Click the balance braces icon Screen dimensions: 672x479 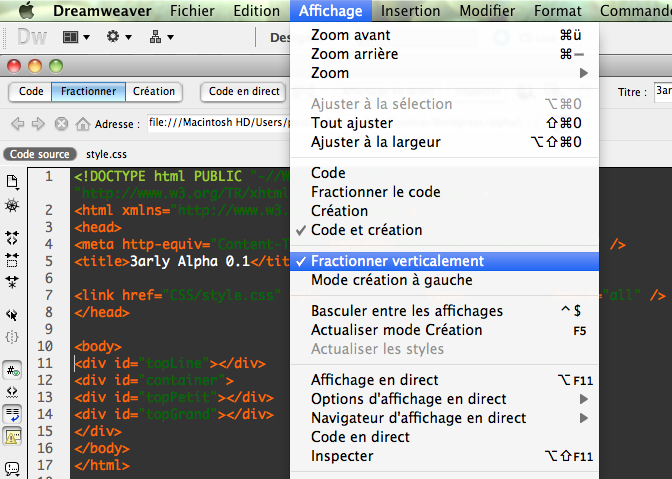tap(12, 337)
